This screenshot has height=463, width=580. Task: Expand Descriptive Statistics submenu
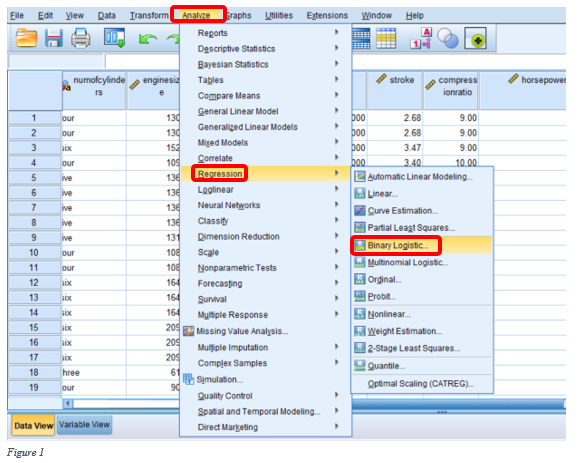pos(266,49)
